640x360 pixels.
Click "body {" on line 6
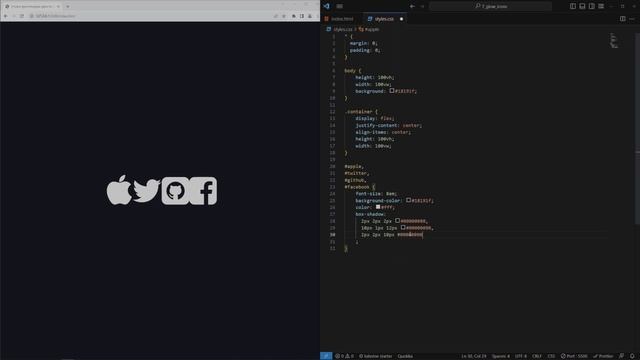(x=353, y=70)
